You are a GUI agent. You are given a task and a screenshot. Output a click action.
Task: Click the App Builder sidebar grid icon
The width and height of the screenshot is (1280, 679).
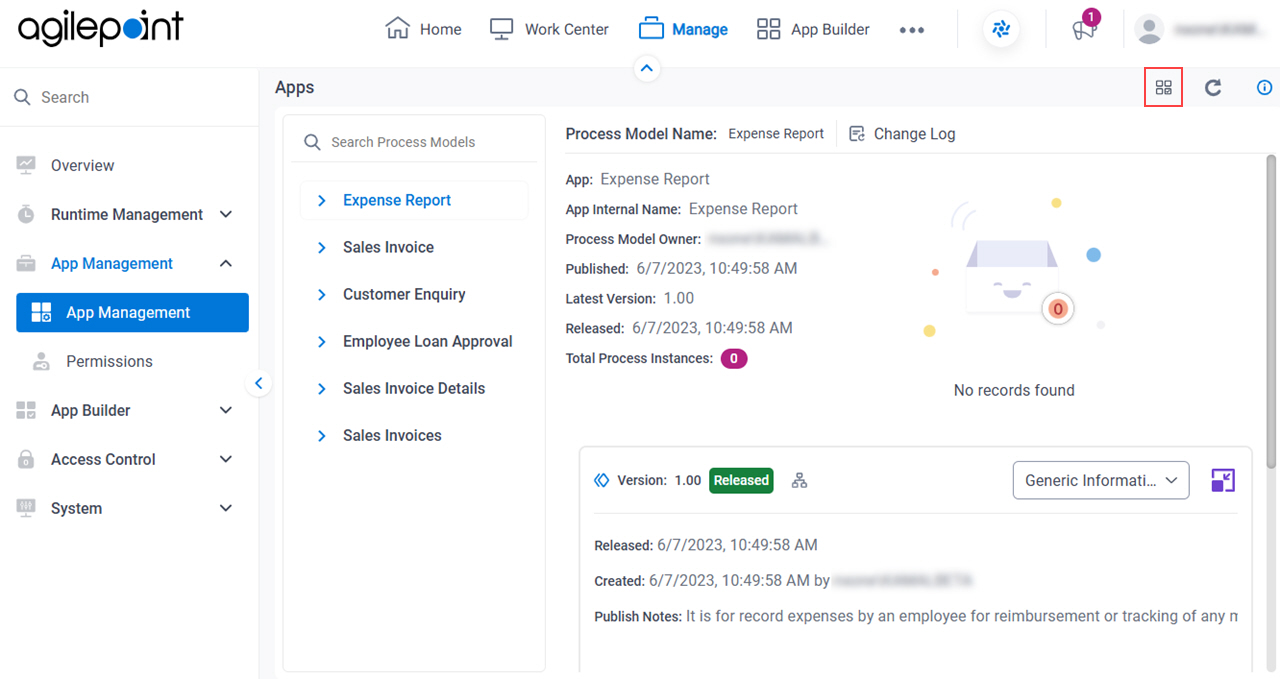point(26,410)
